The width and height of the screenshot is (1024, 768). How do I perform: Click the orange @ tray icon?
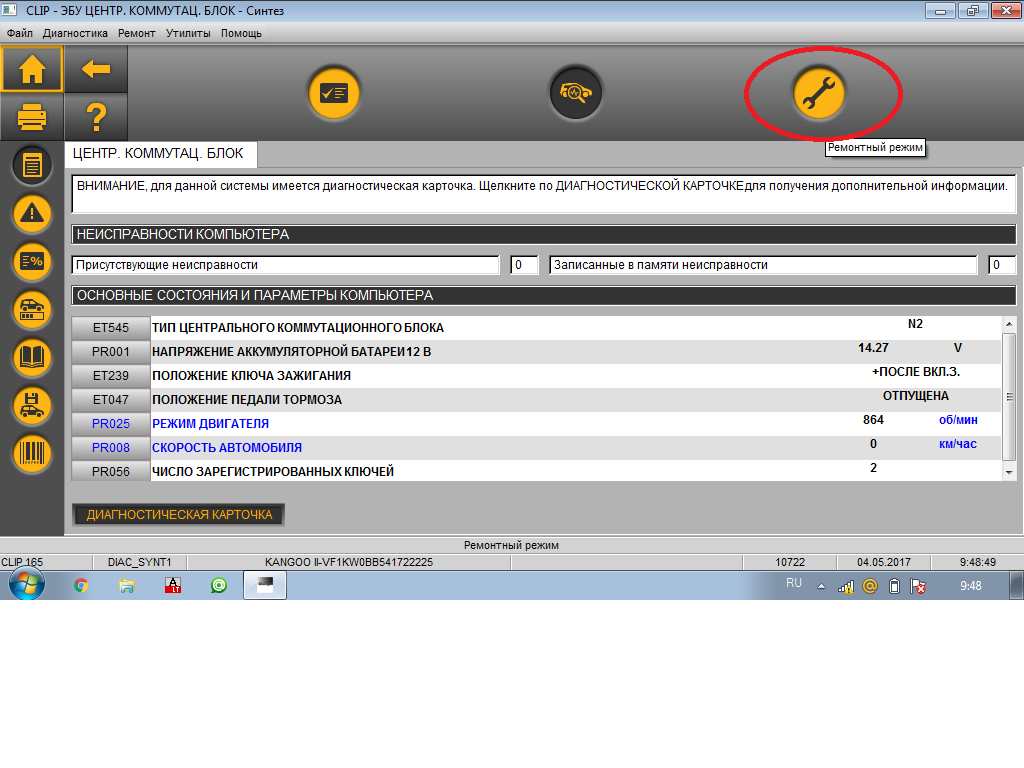tap(870, 586)
